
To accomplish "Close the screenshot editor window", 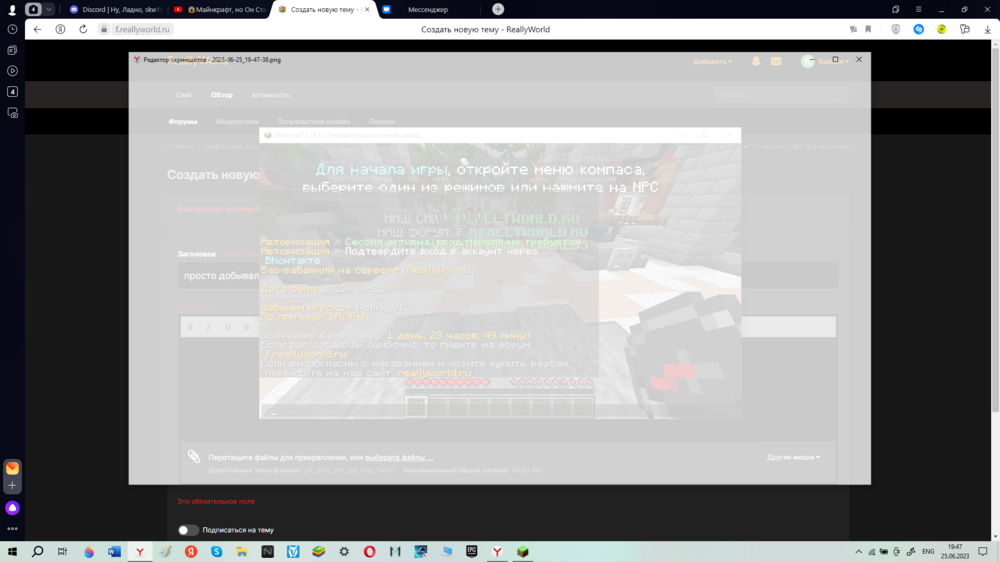I will coord(859,59).
